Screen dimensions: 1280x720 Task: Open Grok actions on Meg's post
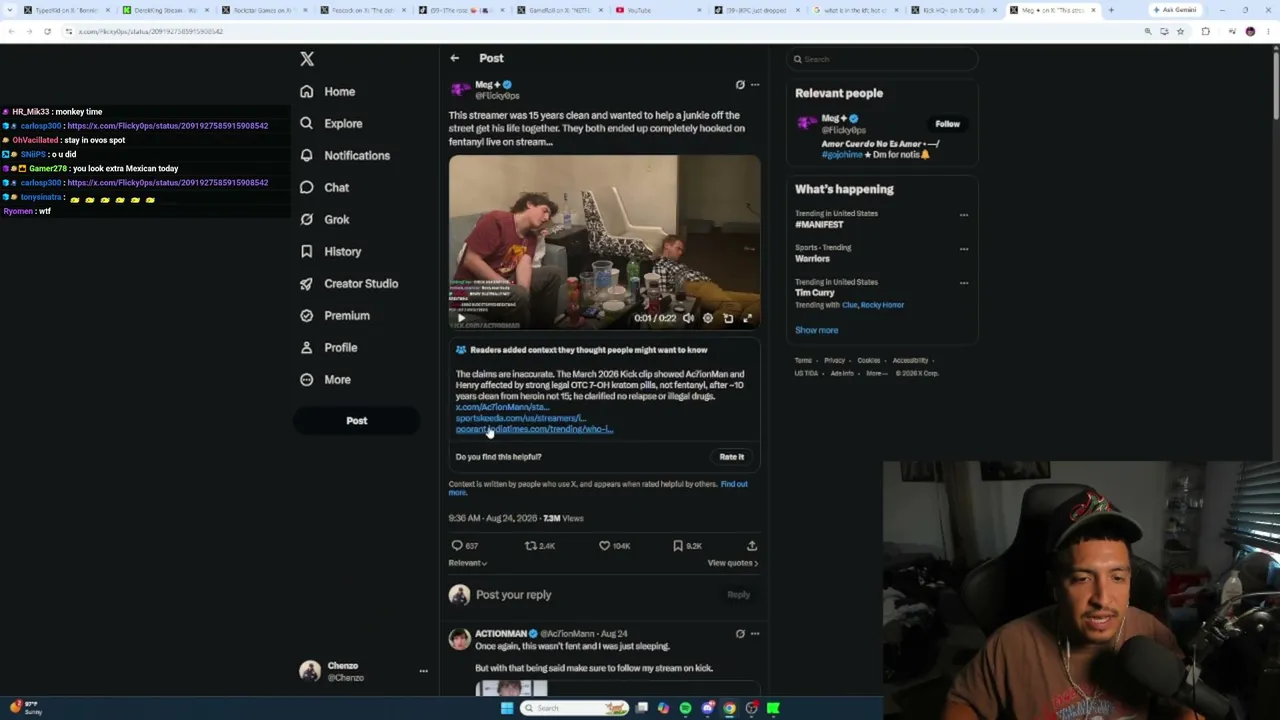(x=740, y=85)
